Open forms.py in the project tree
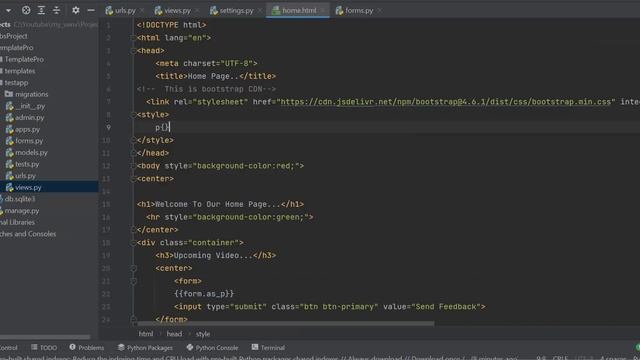640x360 pixels. [29, 141]
